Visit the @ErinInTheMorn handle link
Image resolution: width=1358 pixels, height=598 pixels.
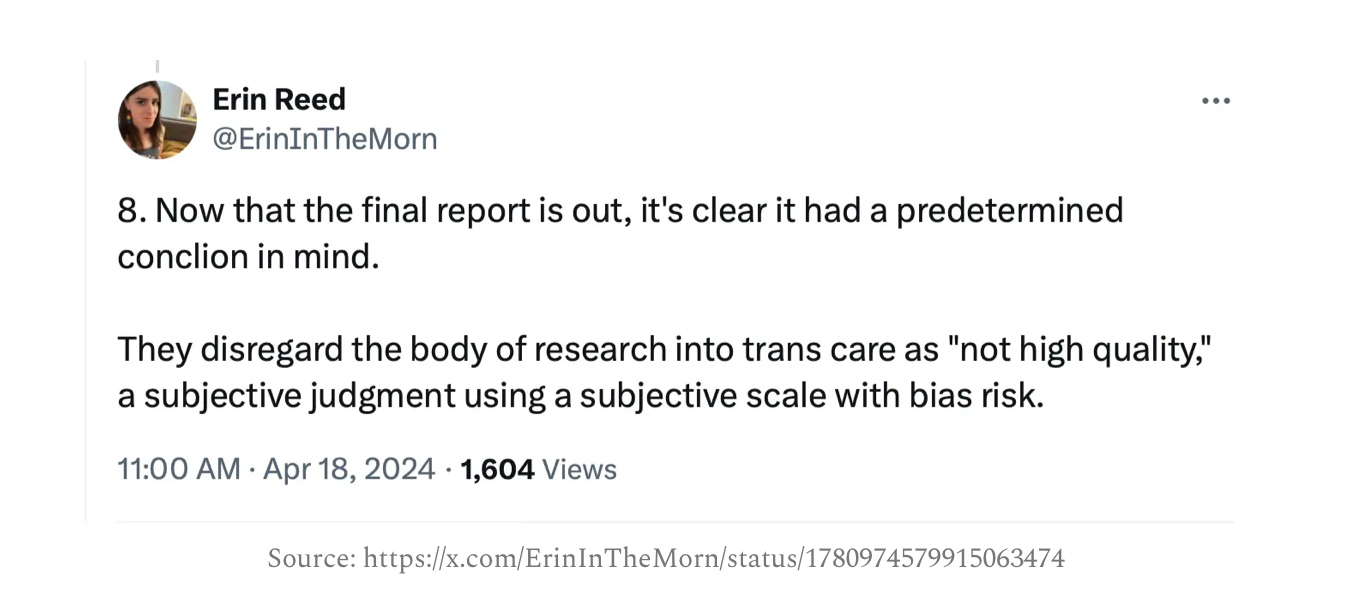[324, 139]
